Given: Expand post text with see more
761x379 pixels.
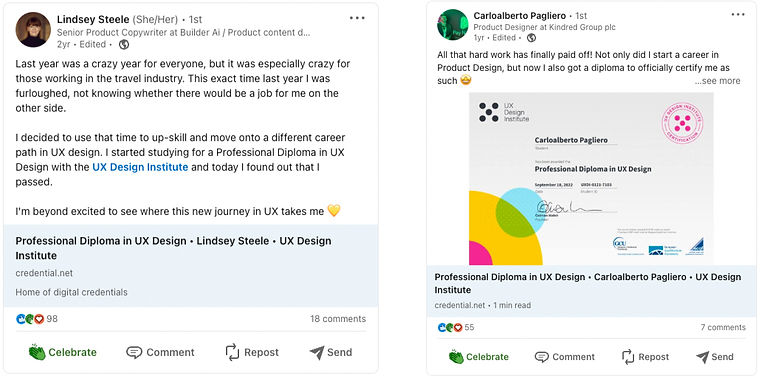Looking at the screenshot, I should [717, 81].
